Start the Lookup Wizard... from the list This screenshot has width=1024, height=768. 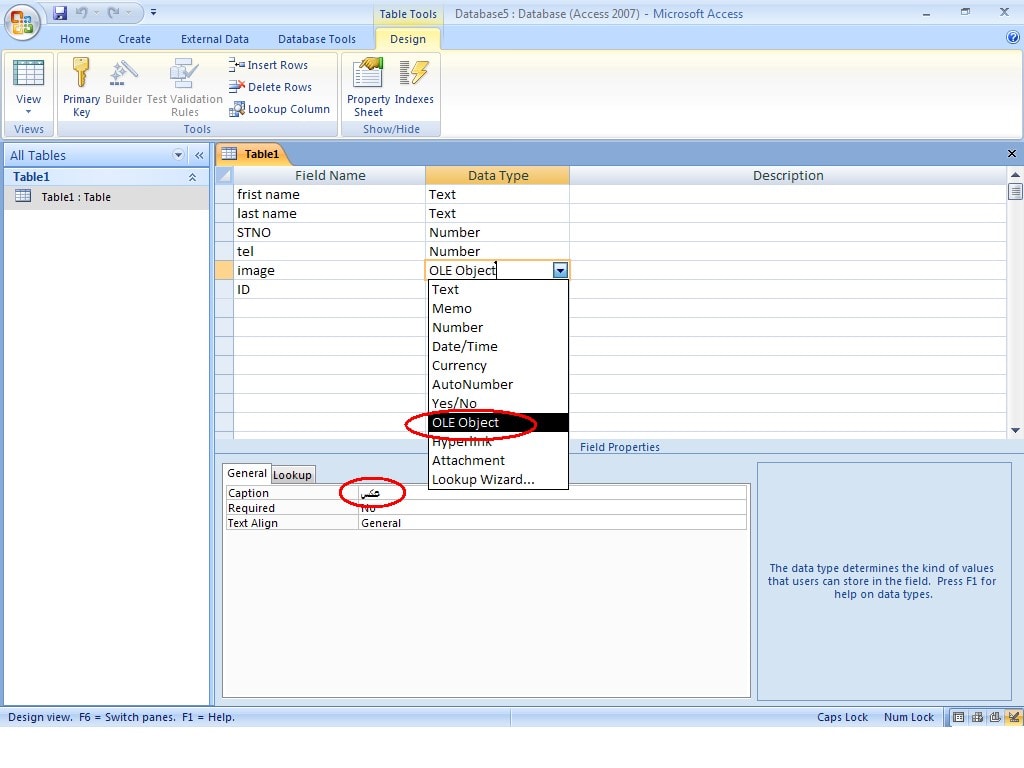(x=498, y=479)
